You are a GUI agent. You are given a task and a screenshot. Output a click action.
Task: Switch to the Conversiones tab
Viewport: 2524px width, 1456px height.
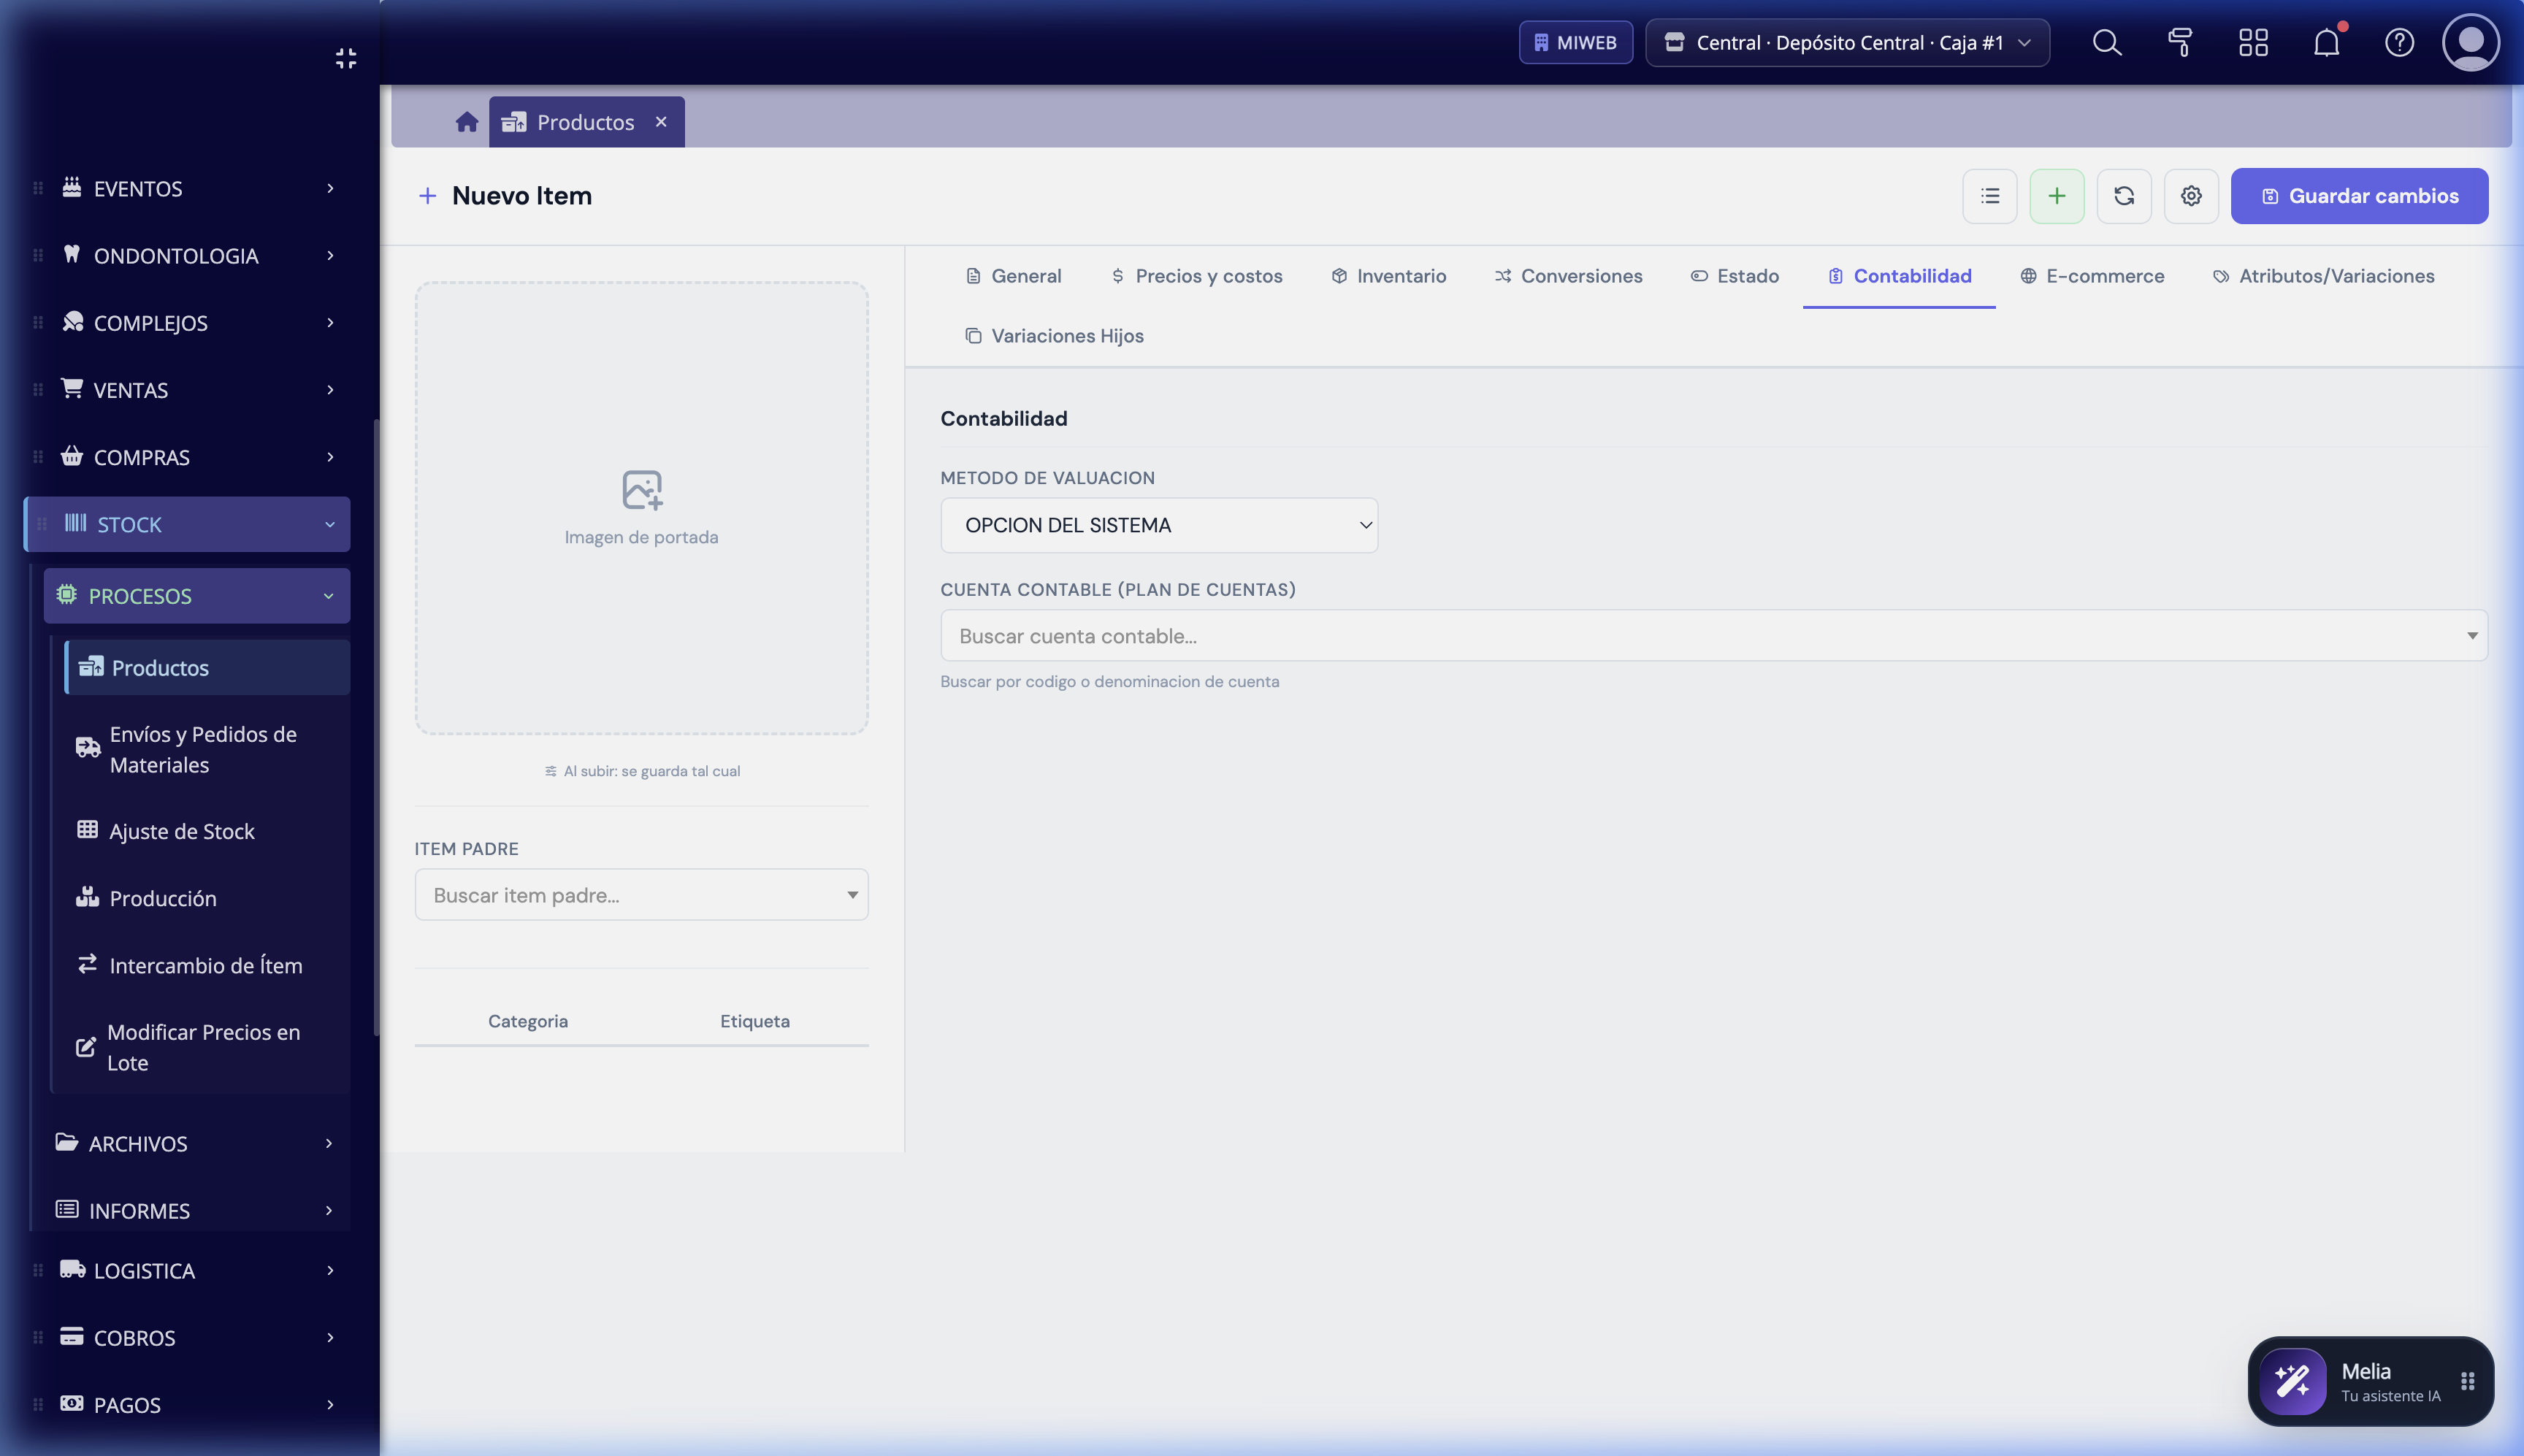(x=1568, y=276)
